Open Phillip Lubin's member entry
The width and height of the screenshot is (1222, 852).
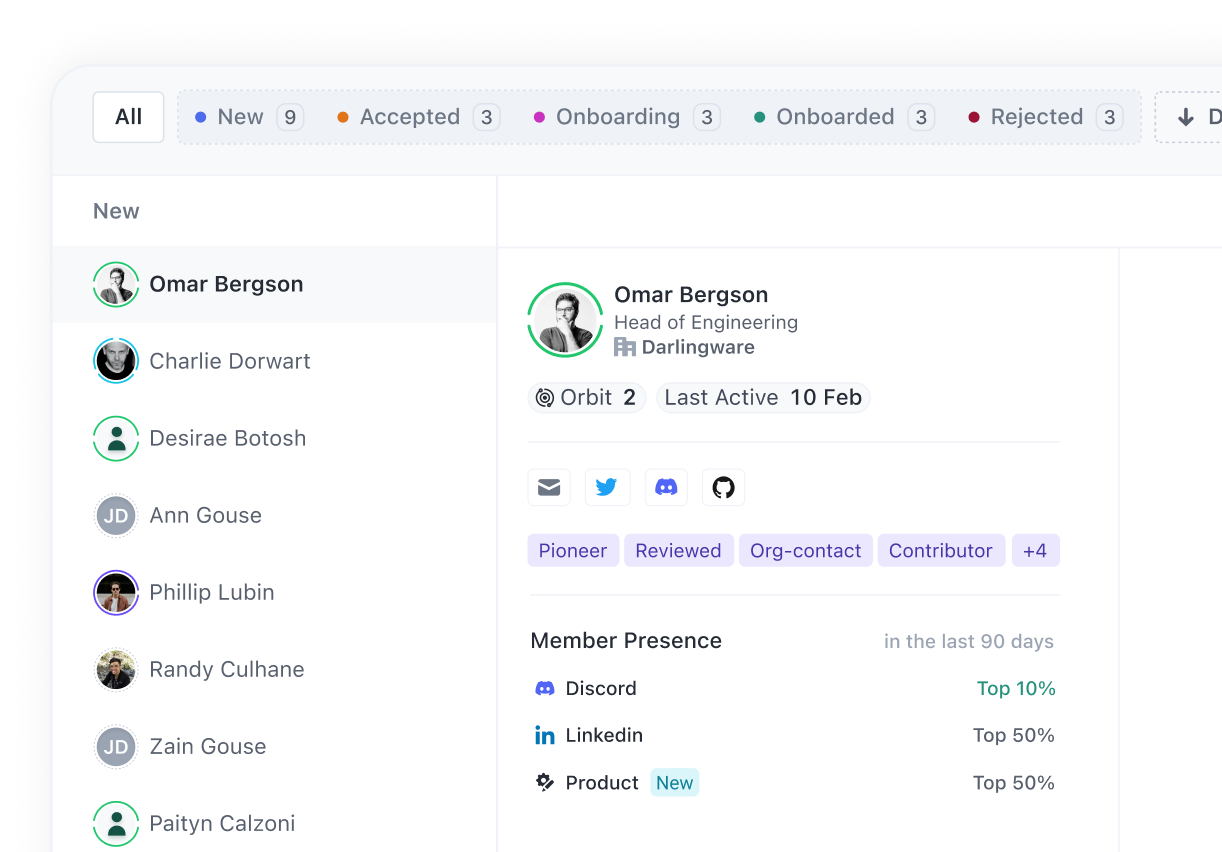[211, 592]
